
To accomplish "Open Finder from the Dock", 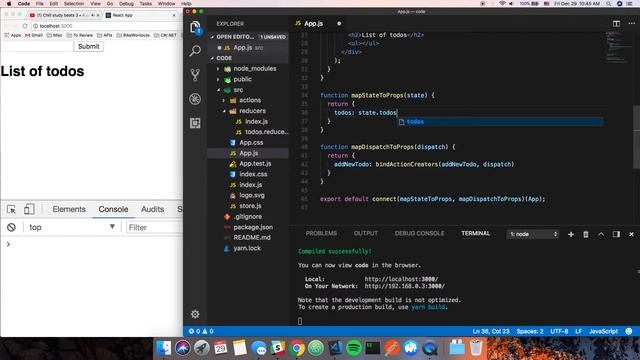I will (164, 348).
